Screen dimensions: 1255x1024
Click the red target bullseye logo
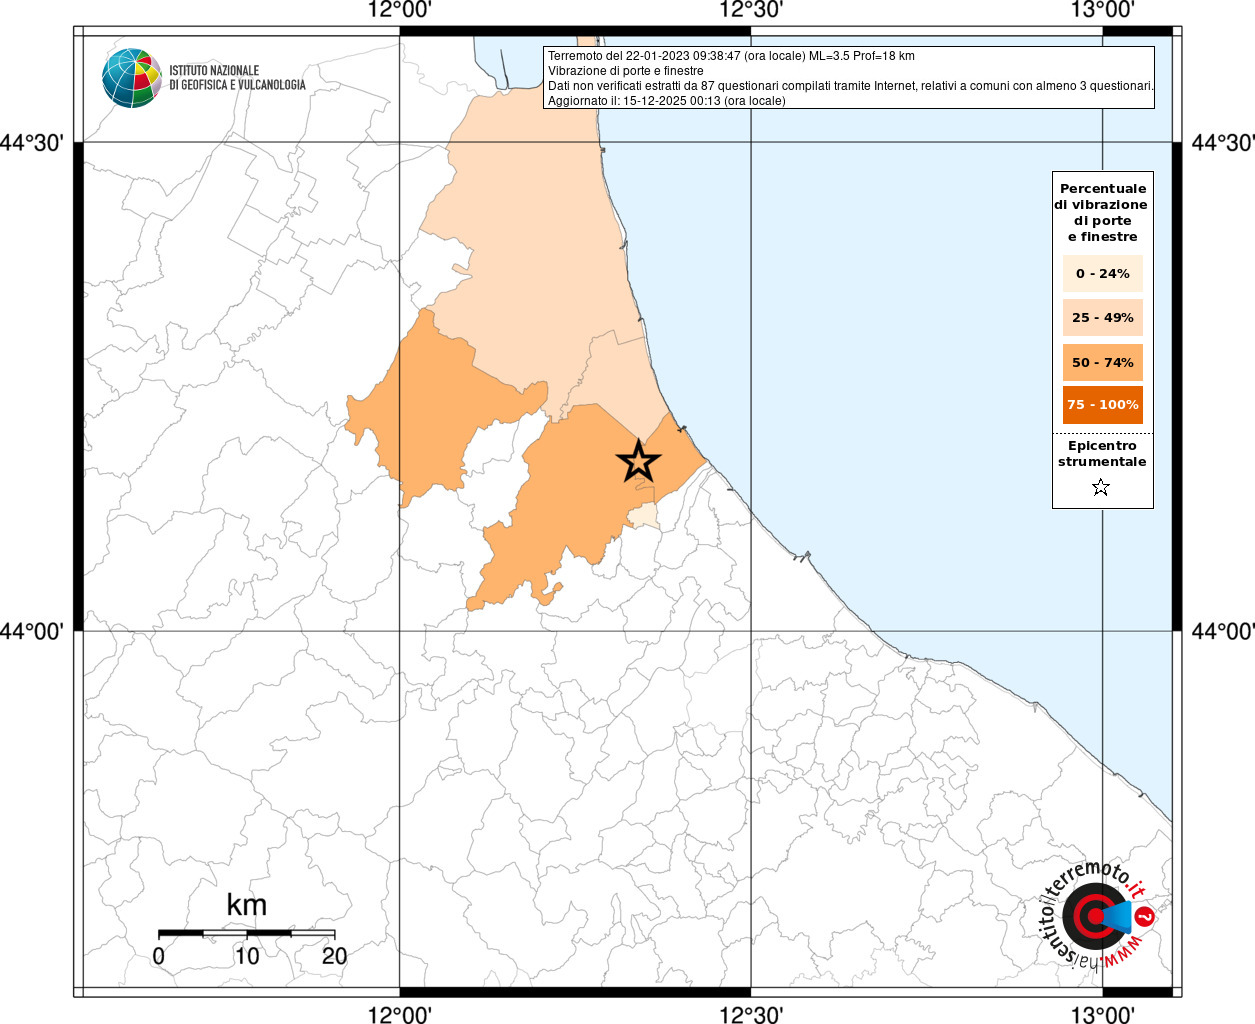click(x=1092, y=916)
